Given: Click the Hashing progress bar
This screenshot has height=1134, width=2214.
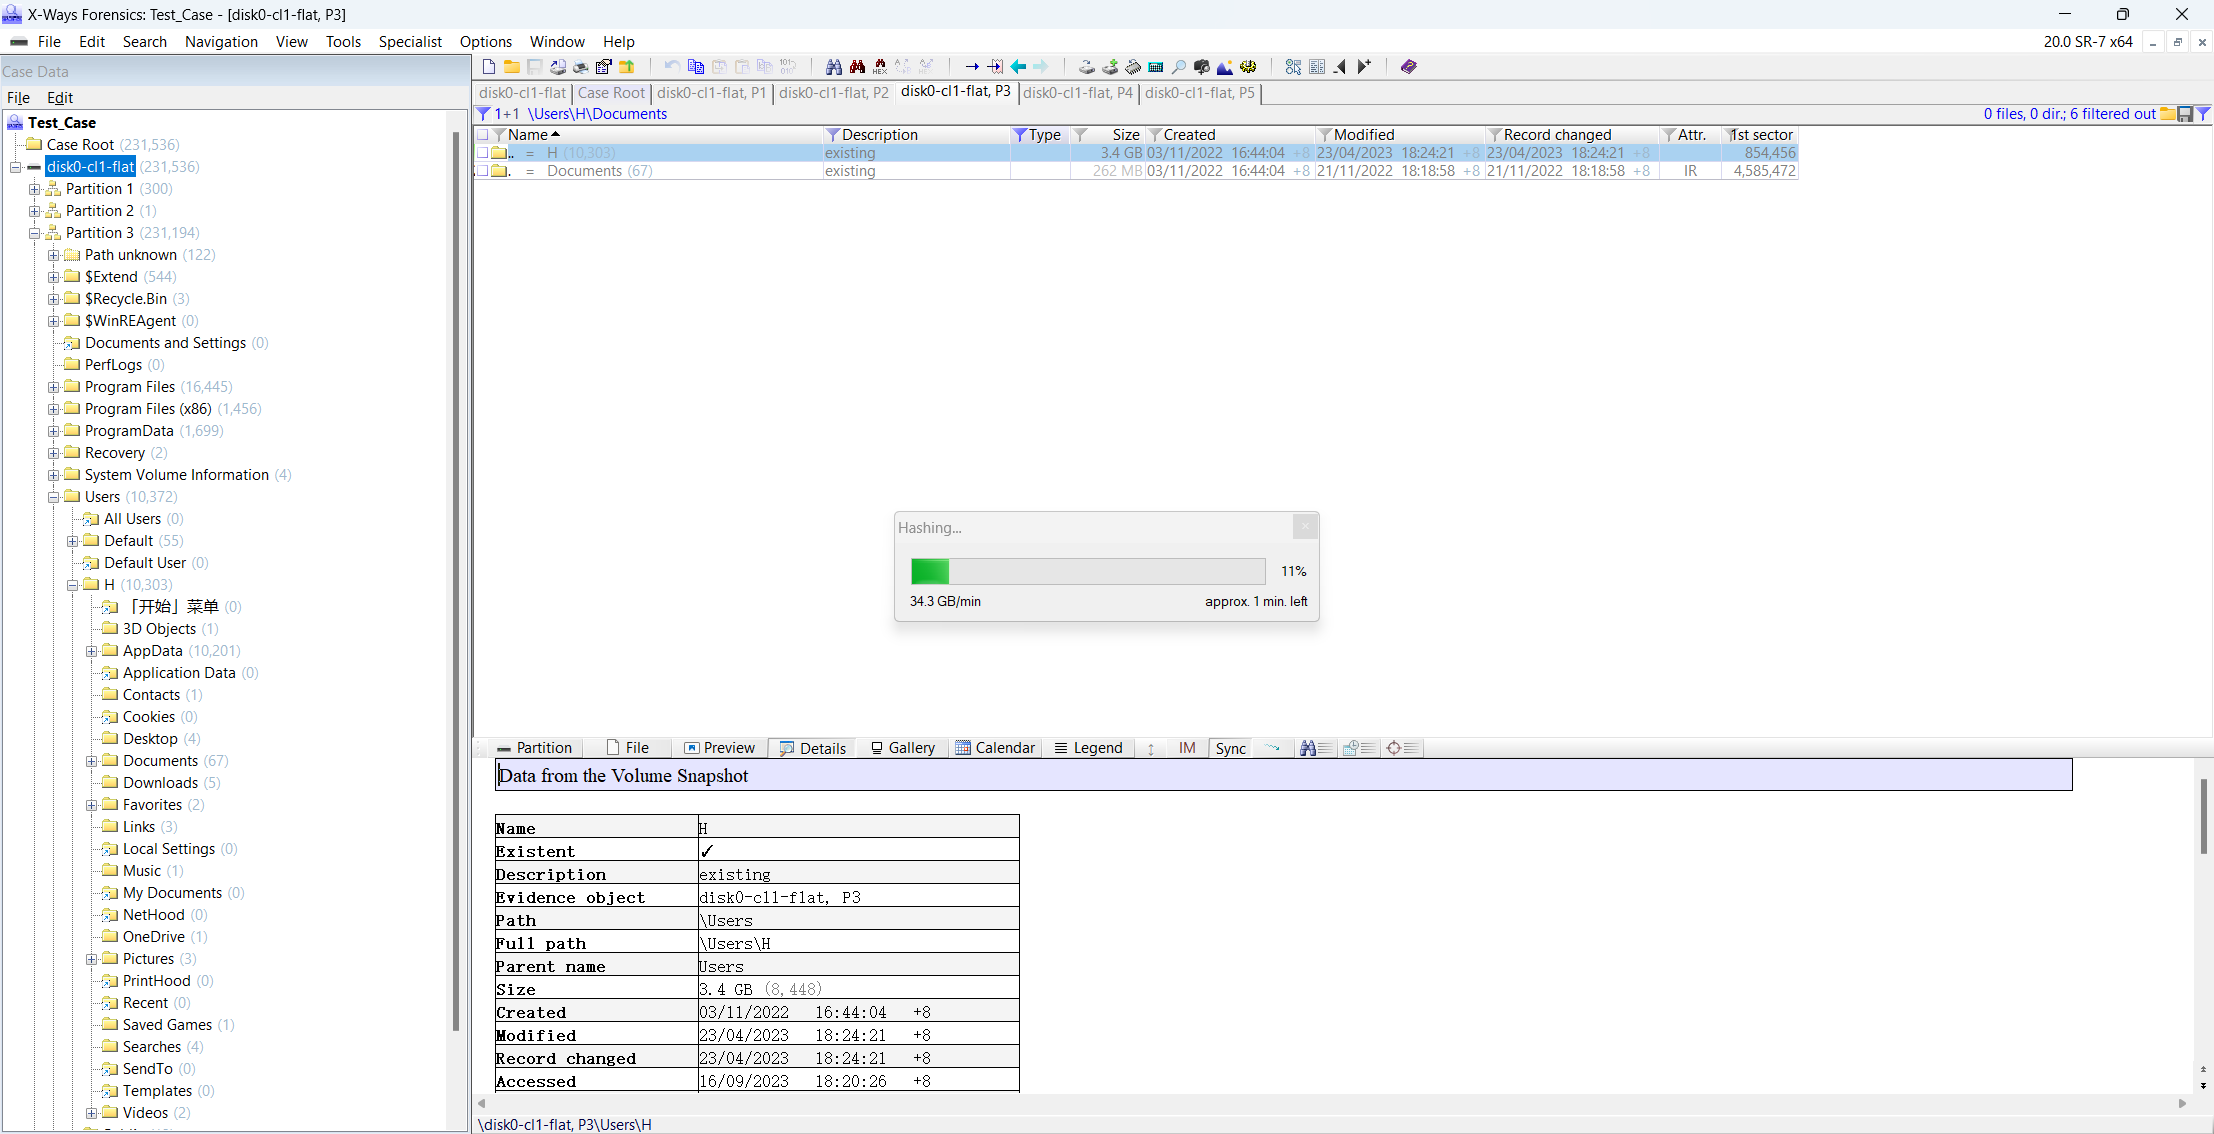Looking at the screenshot, I should 1088,571.
